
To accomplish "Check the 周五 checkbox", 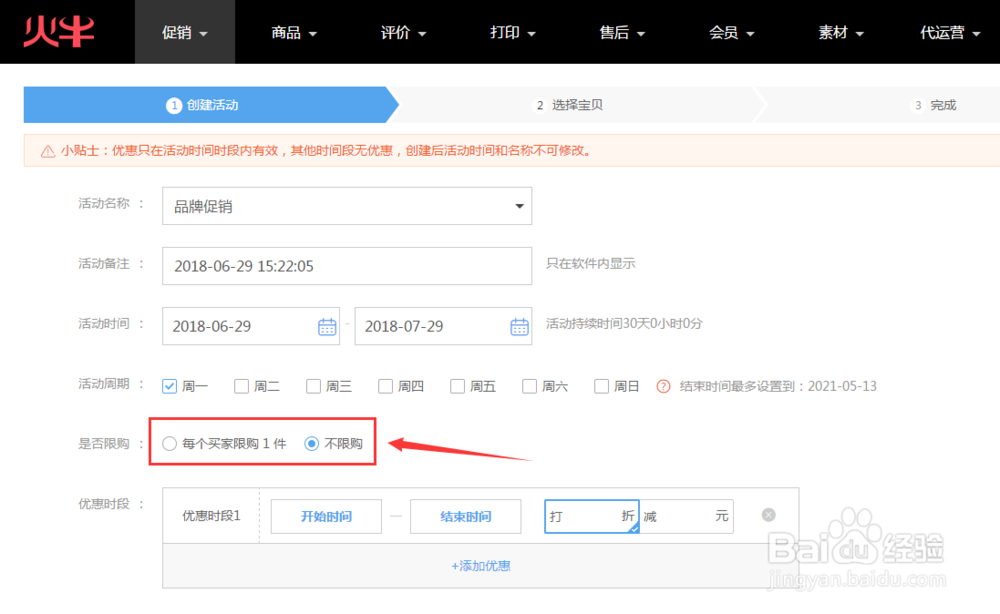I will click(x=457, y=386).
